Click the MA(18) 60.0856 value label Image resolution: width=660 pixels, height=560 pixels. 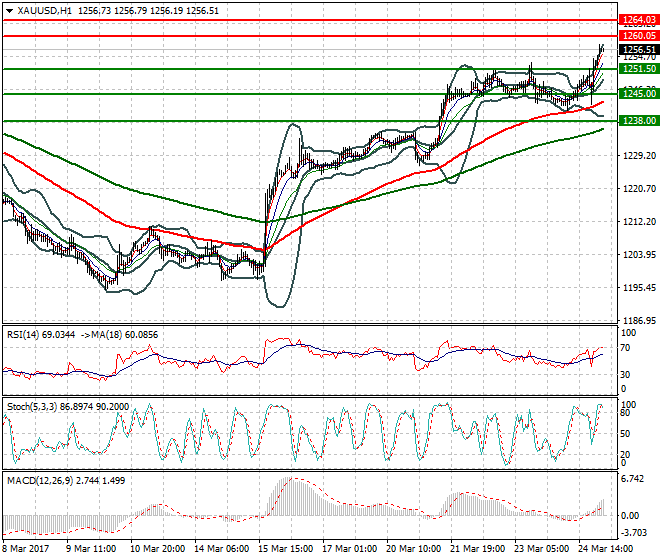click(x=122, y=335)
